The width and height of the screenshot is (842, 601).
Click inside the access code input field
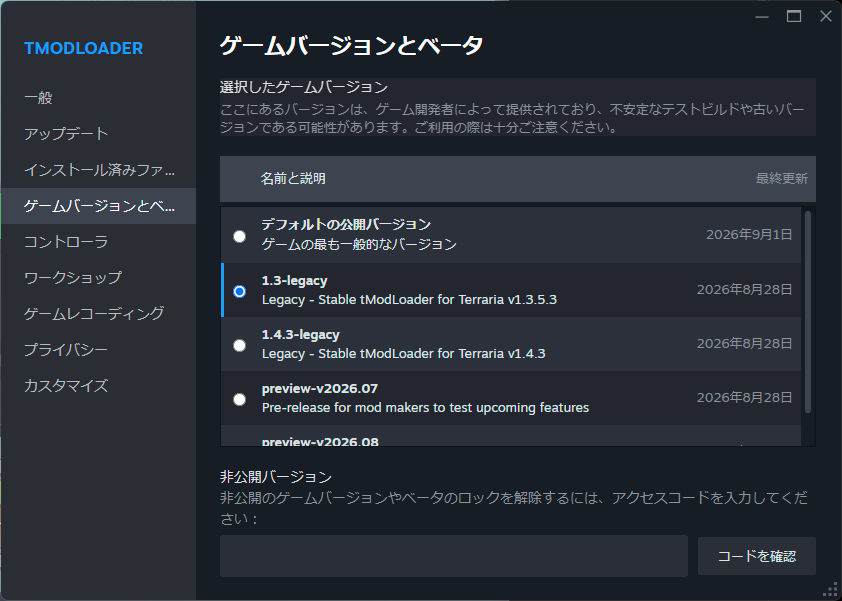454,556
